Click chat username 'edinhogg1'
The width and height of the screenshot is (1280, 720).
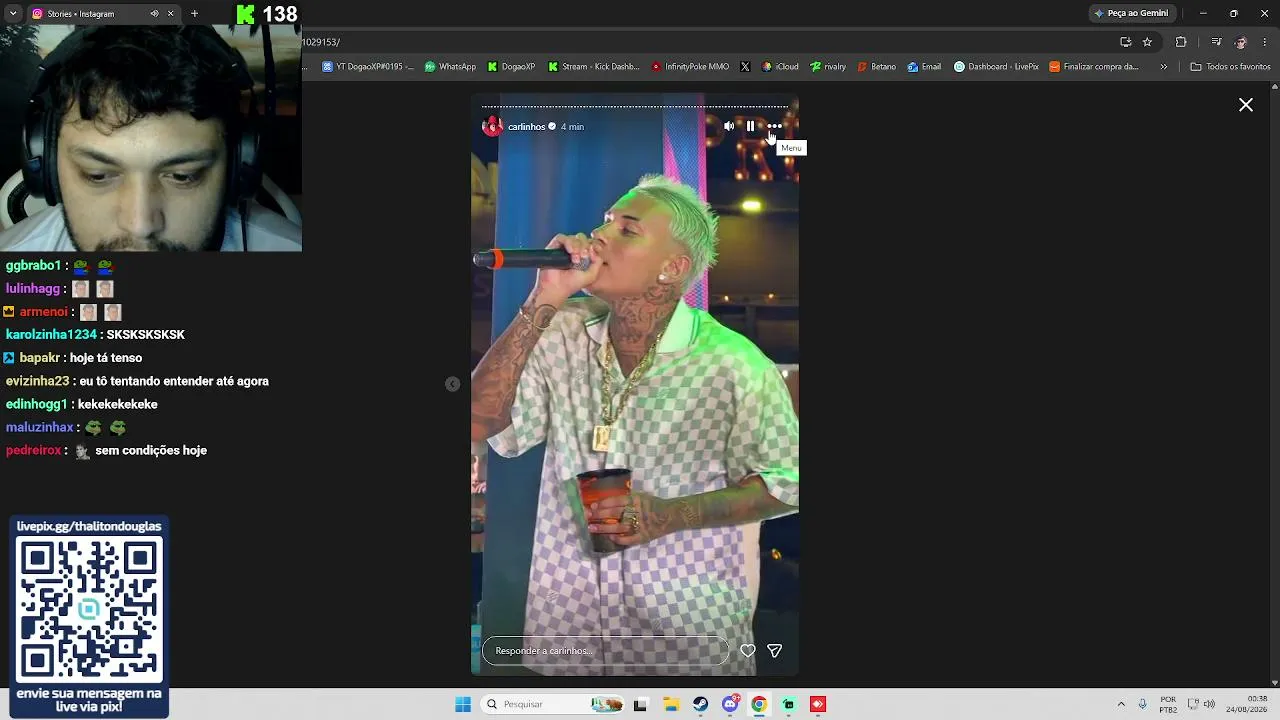pos(36,404)
